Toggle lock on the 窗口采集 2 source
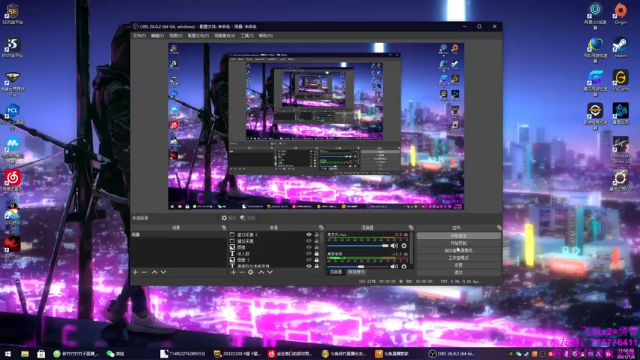Viewport: 640px width, 360px height. coord(316,235)
